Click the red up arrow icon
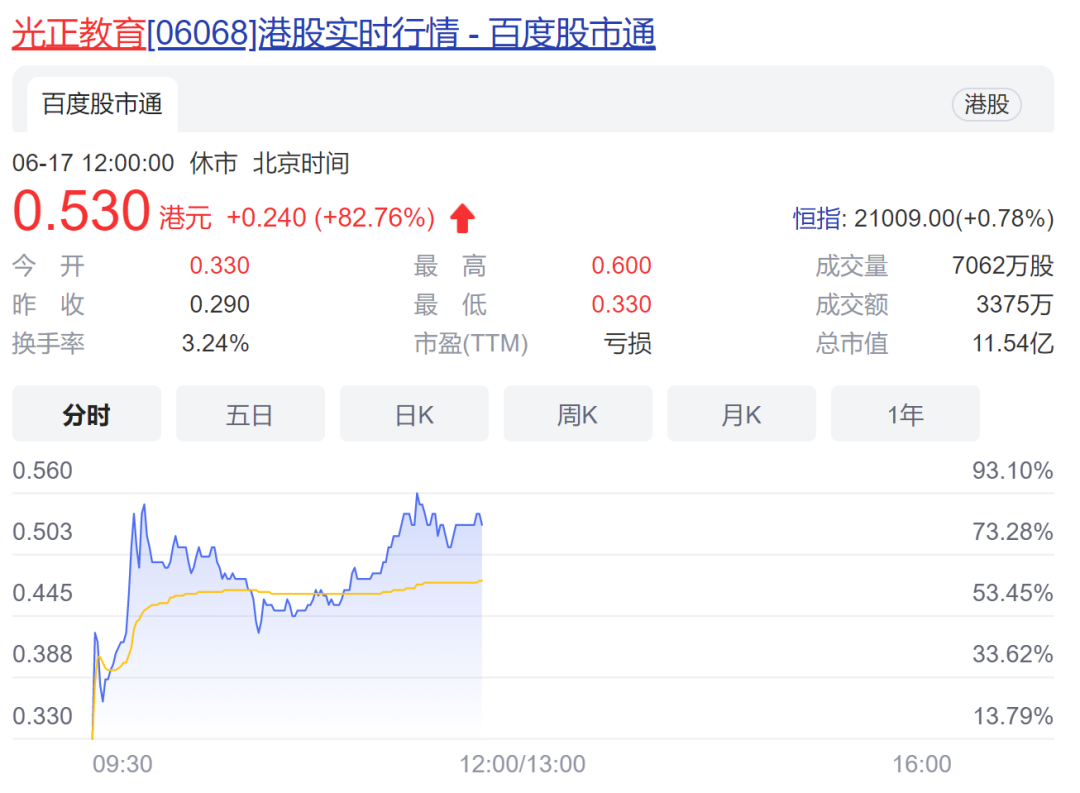The height and width of the screenshot is (793, 1080). 462,218
